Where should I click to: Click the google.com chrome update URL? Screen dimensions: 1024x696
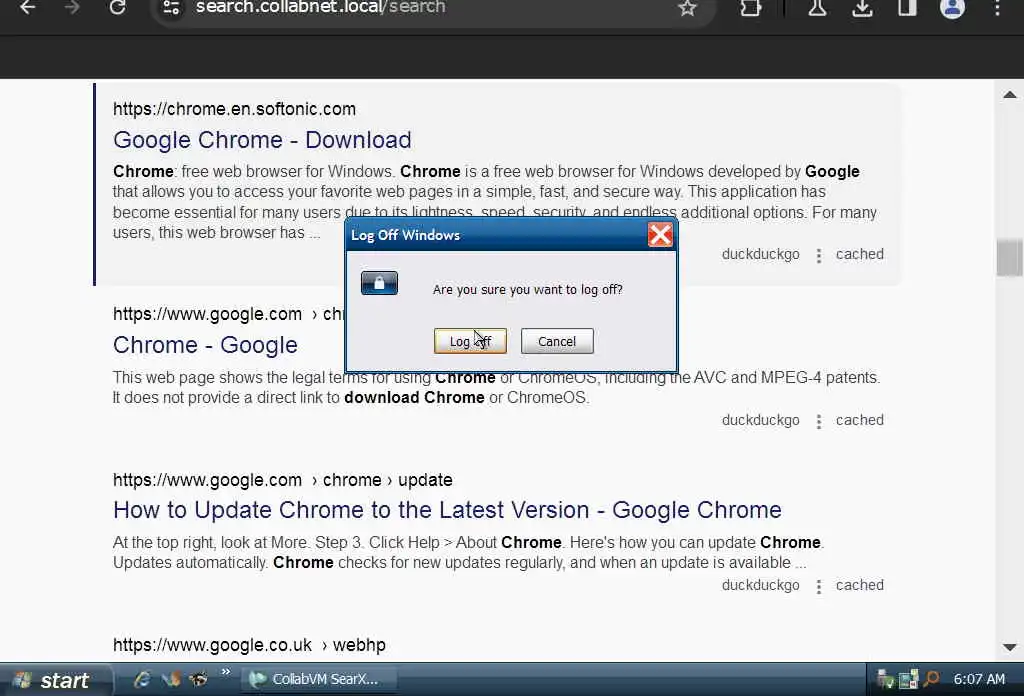(x=283, y=480)
